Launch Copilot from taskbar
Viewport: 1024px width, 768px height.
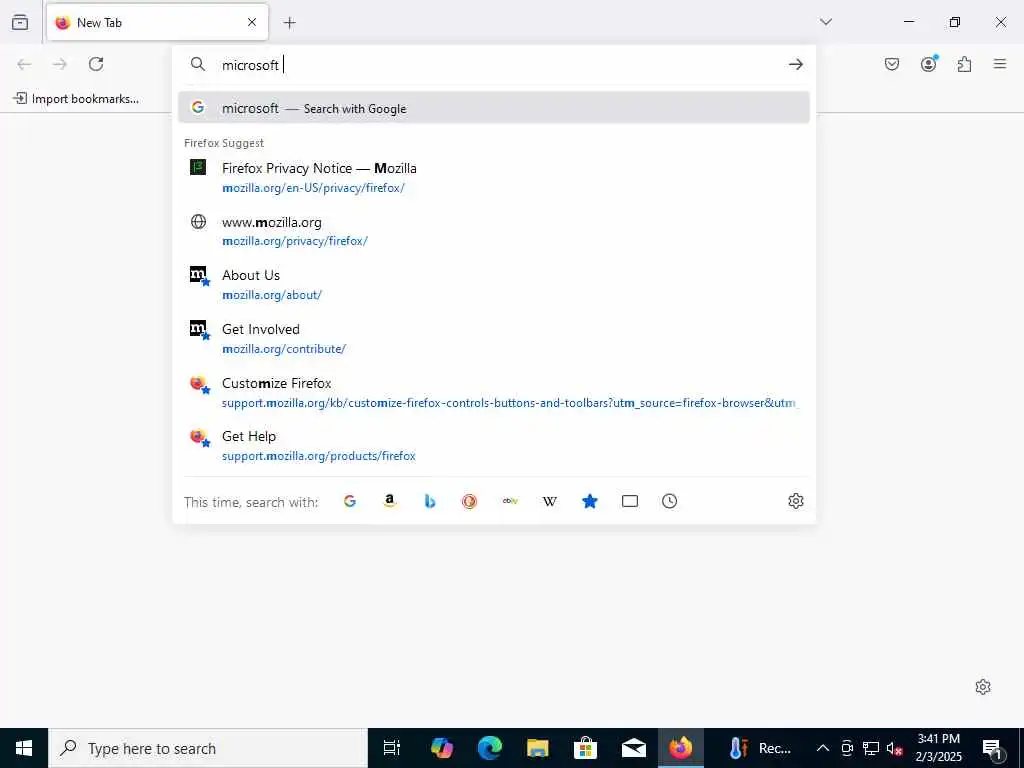pyautogui.click(x=442, y=748)
